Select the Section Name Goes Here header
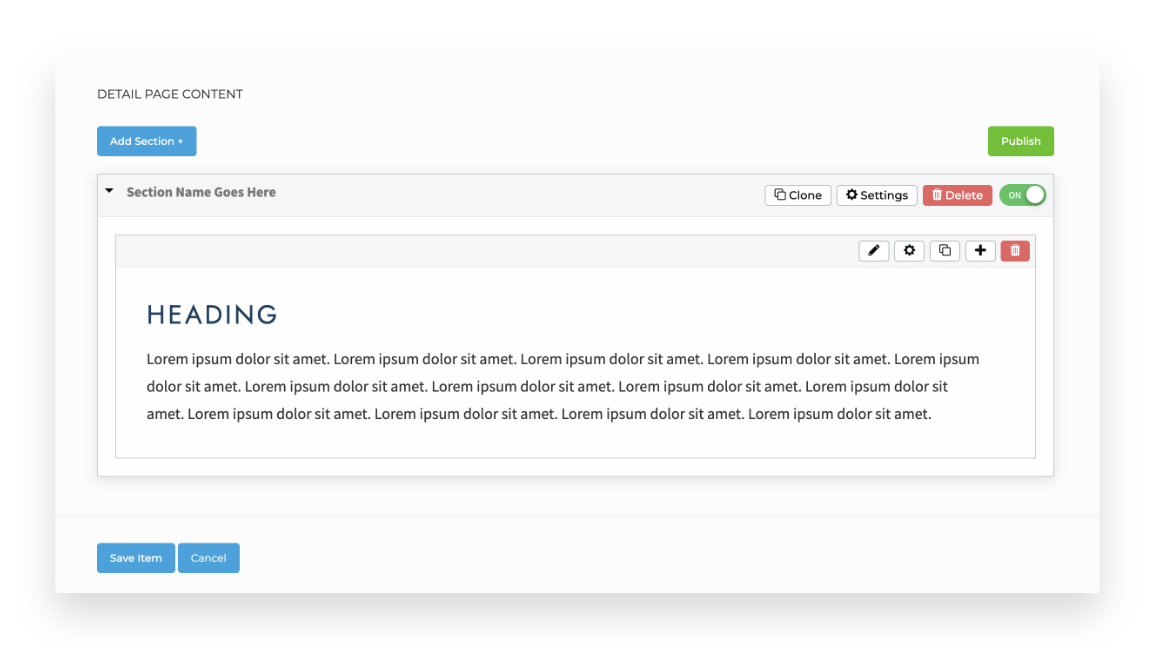 [x=200, y=192]
